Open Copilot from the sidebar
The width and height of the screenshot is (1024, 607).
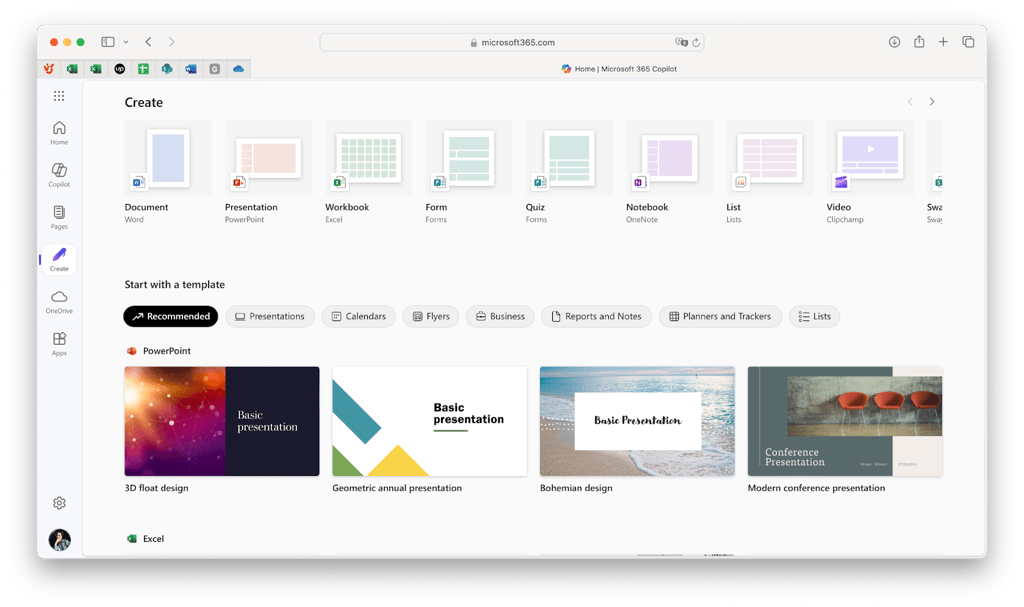click(59, 175)
